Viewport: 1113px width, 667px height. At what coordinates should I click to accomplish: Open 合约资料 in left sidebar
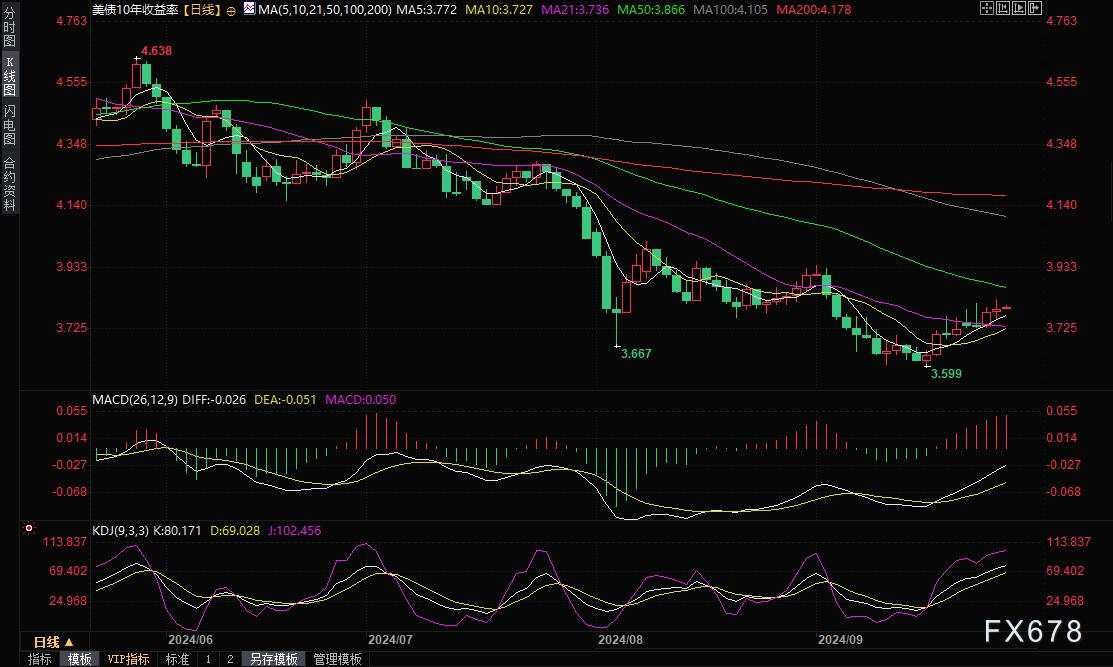click(x=9, y=184)
